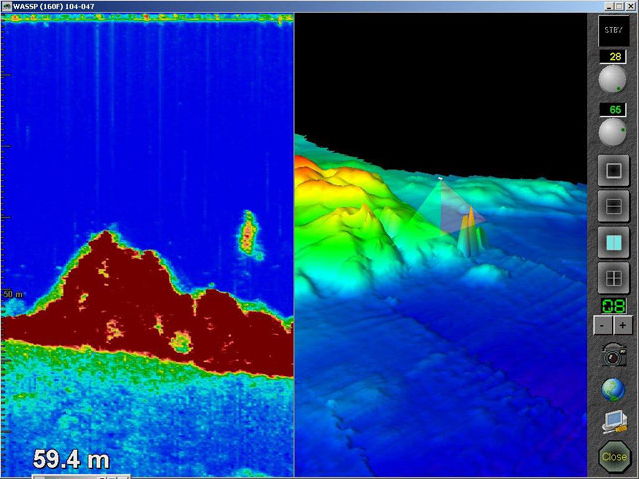Click the camera snapshot icon
639x479 pixels.
[x=612, y=354]
